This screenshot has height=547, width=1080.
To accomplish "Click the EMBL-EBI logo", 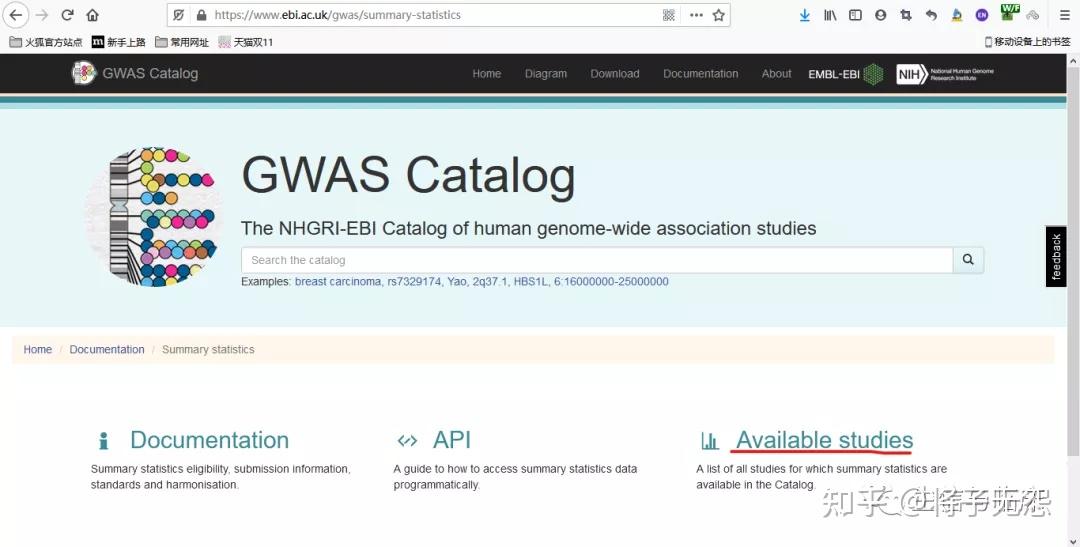I will (845, 74).
